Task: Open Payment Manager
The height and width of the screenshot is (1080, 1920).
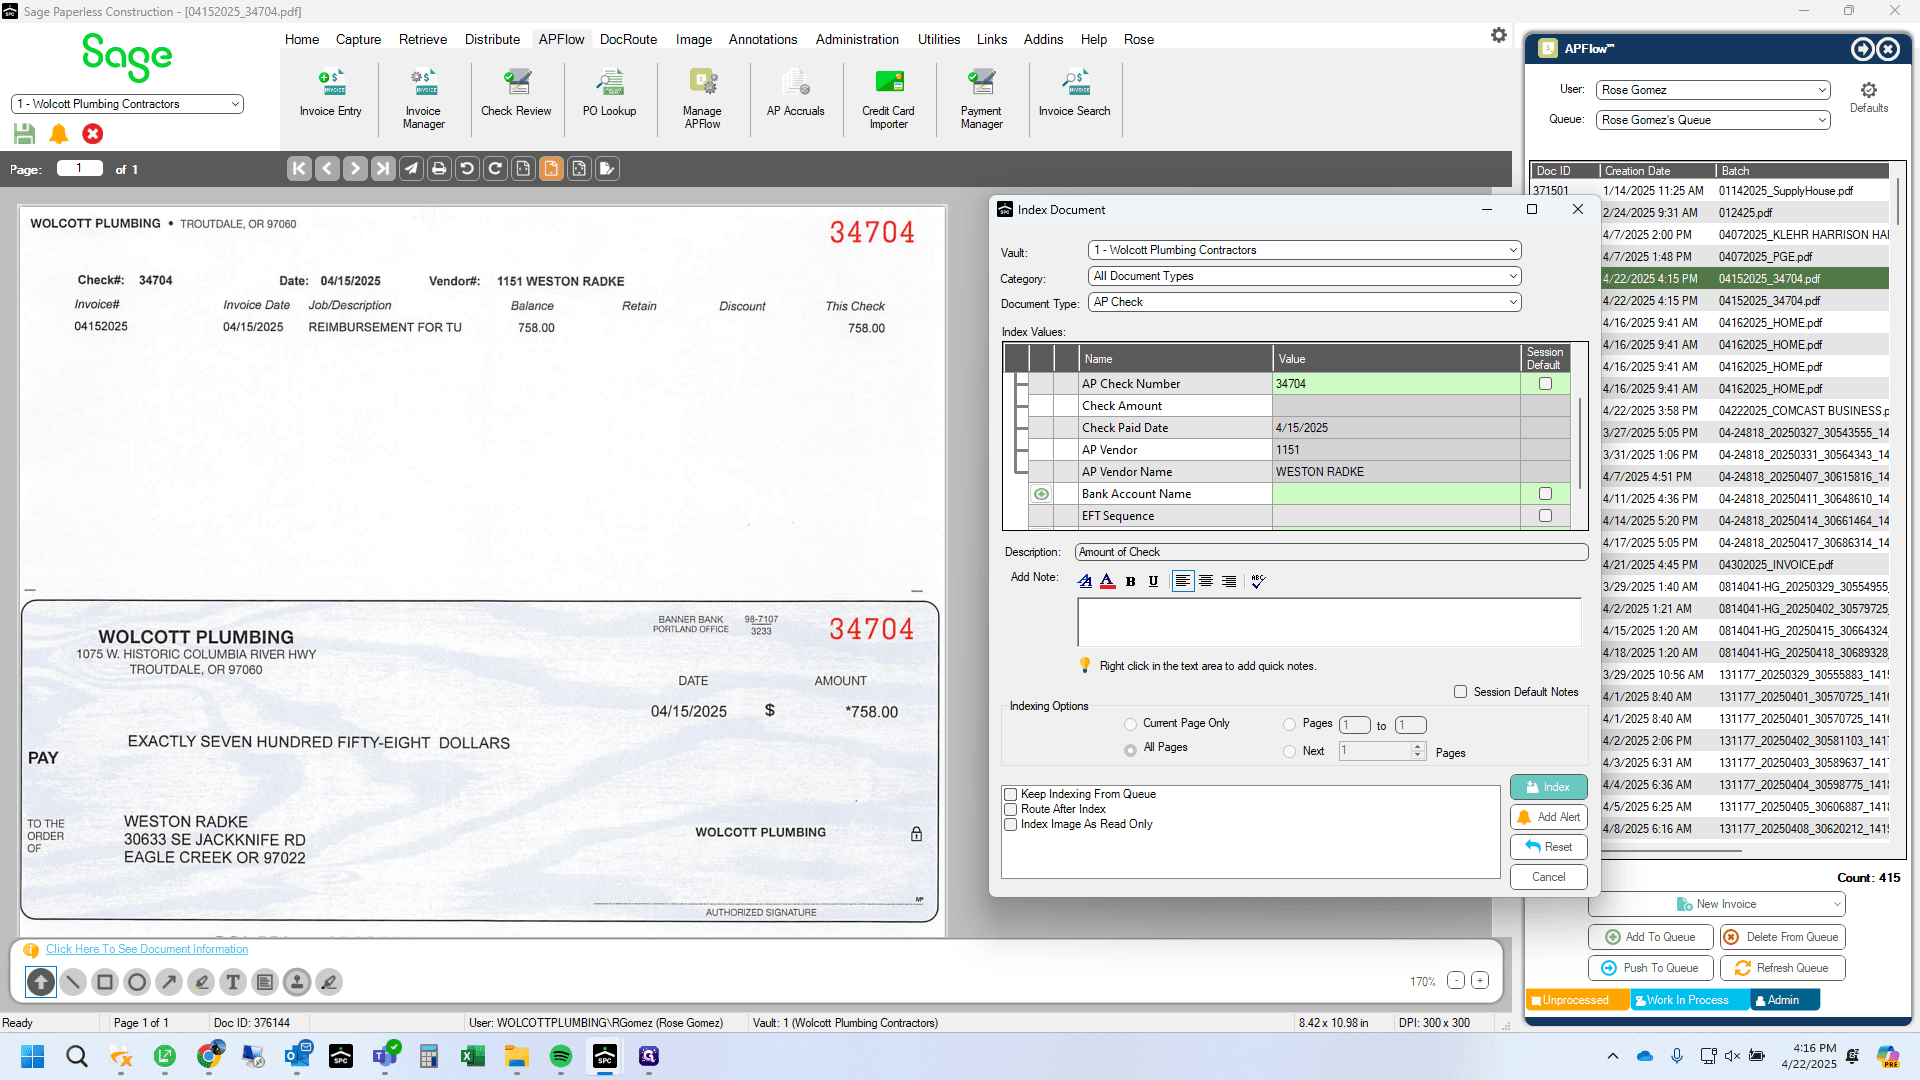Action: [x=981, y=99]
